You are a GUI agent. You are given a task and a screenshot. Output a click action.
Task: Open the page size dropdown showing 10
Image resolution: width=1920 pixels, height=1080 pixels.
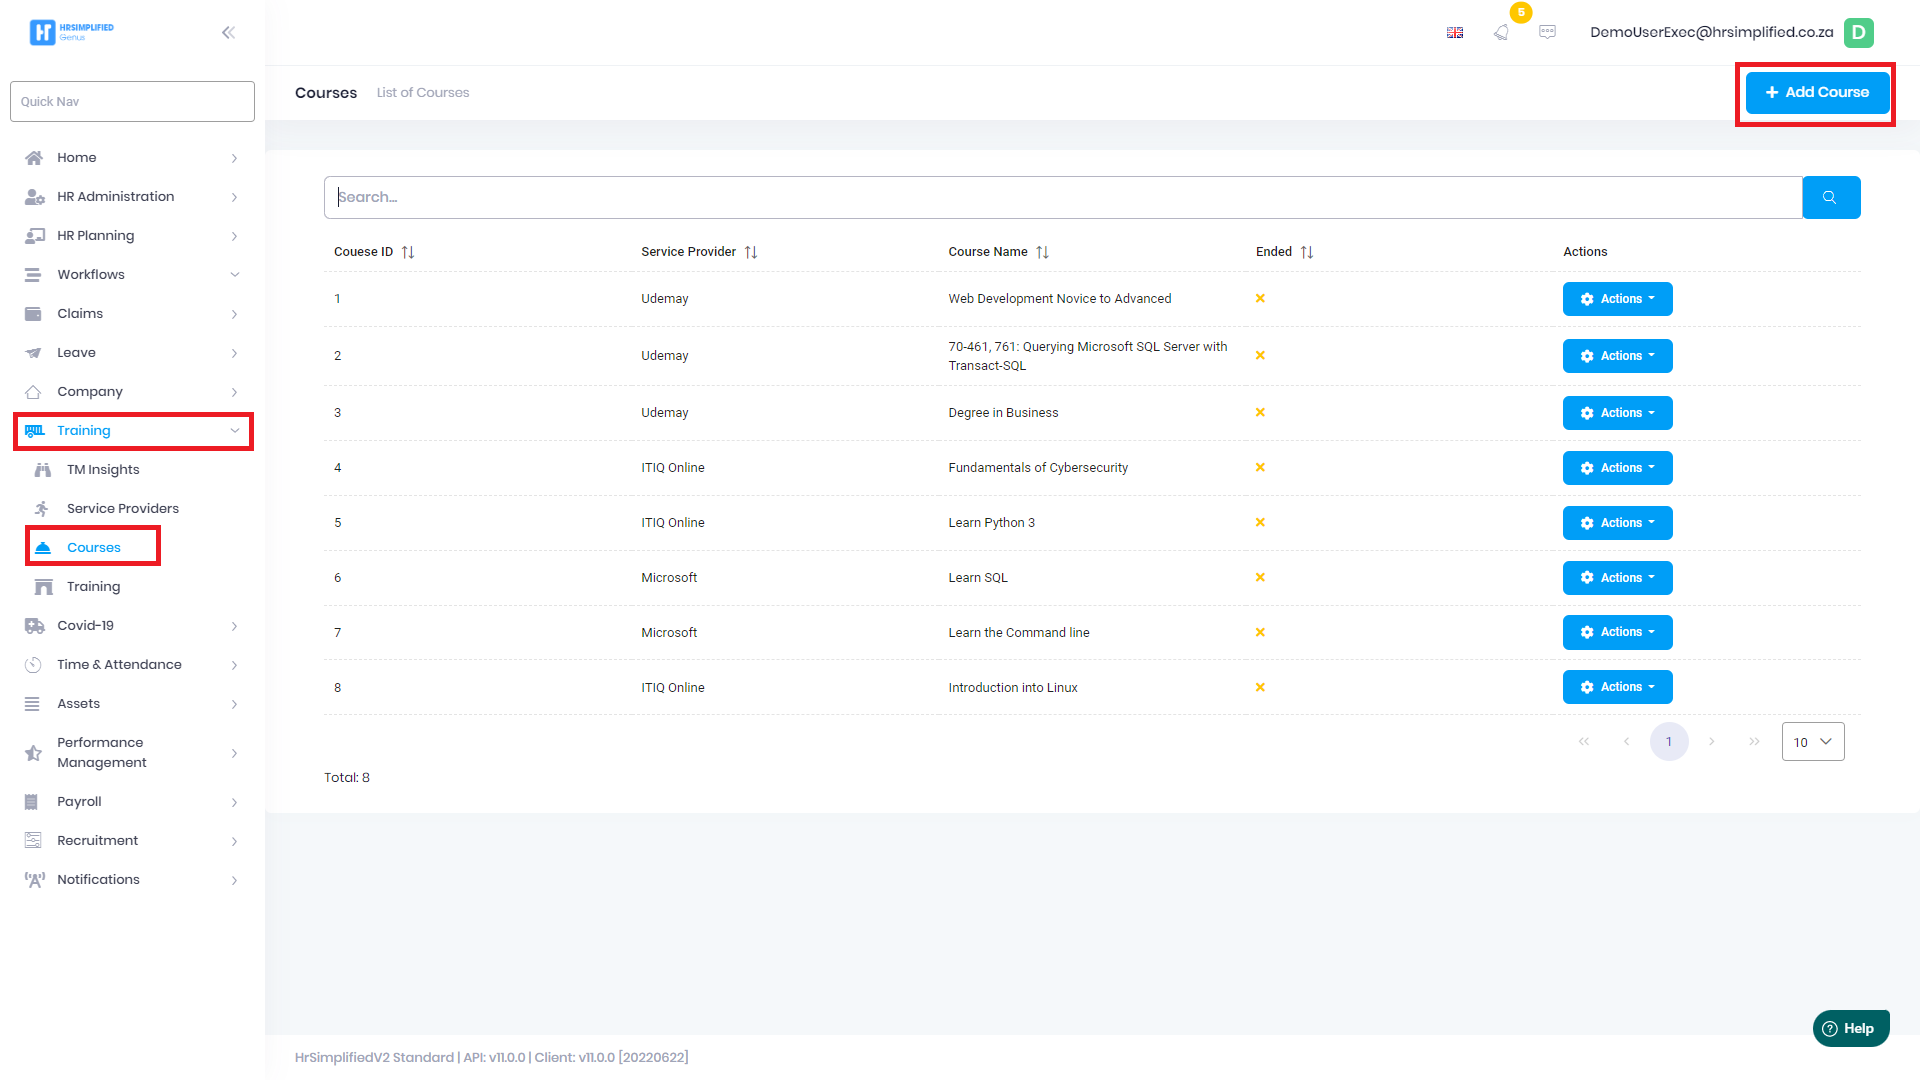click(x=1812, y=742)
